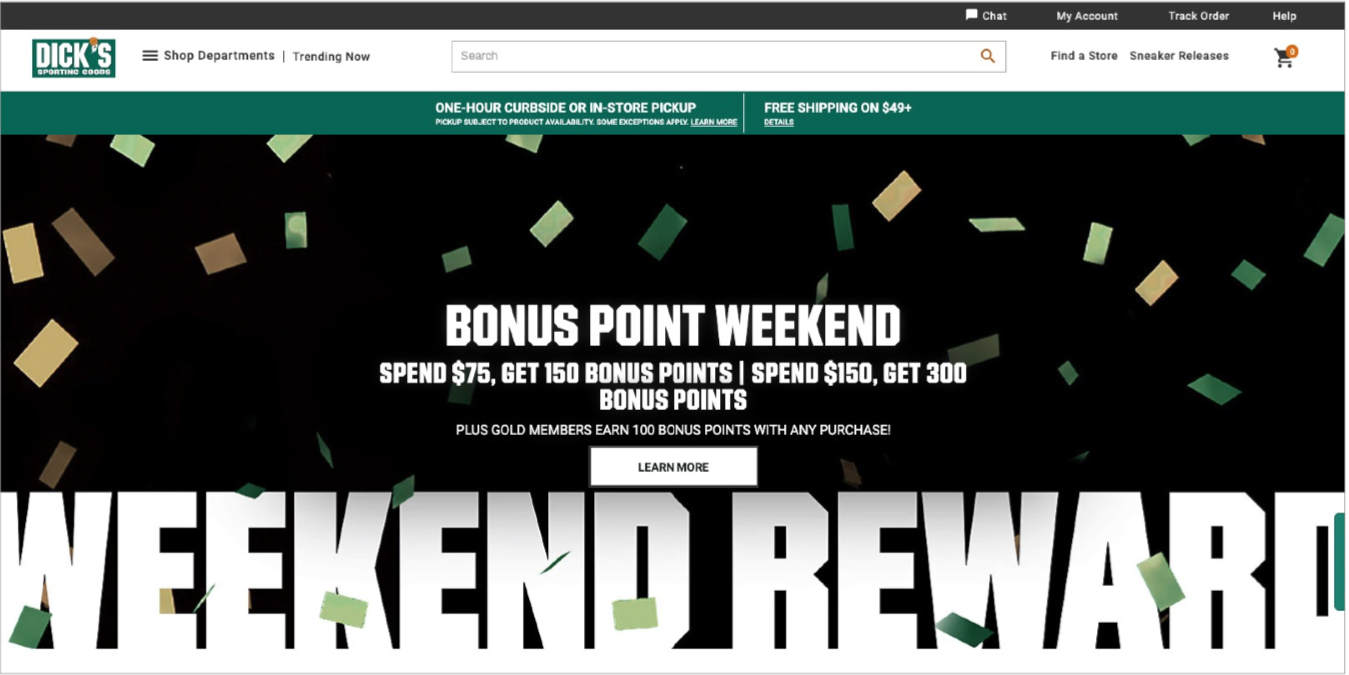Click the orange search magnifier icon
The height and width of the screenshot is (675, 1349).
(987, 56)
